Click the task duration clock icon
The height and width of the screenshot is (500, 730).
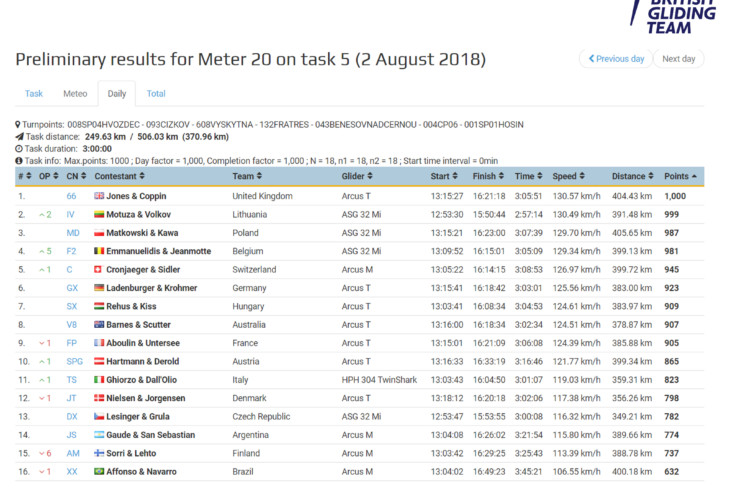pyautogui.click(x=19, y=148)
